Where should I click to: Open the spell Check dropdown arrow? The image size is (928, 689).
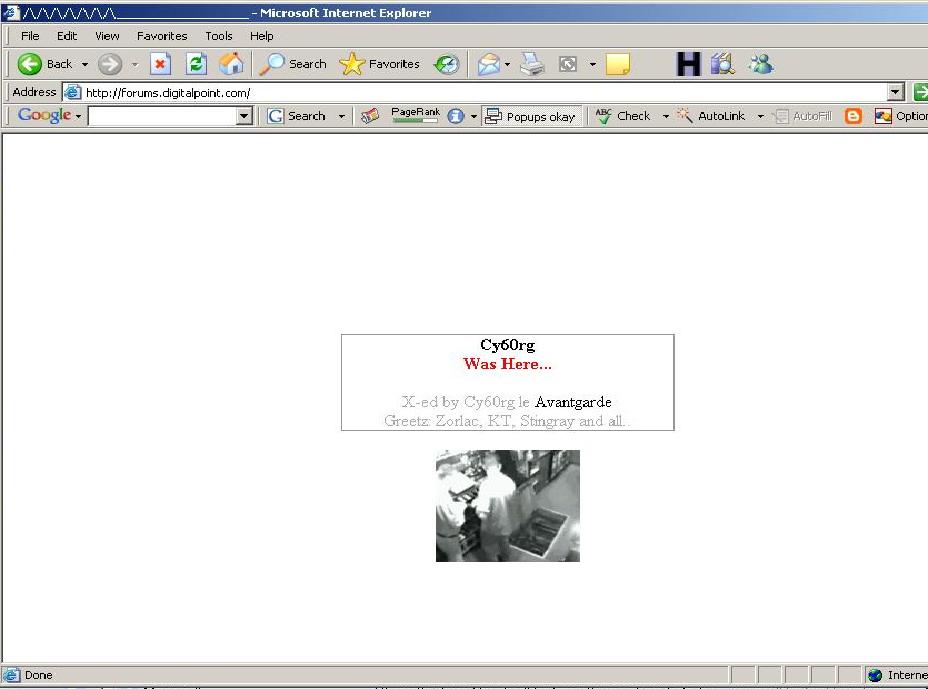tap(665, 116)
